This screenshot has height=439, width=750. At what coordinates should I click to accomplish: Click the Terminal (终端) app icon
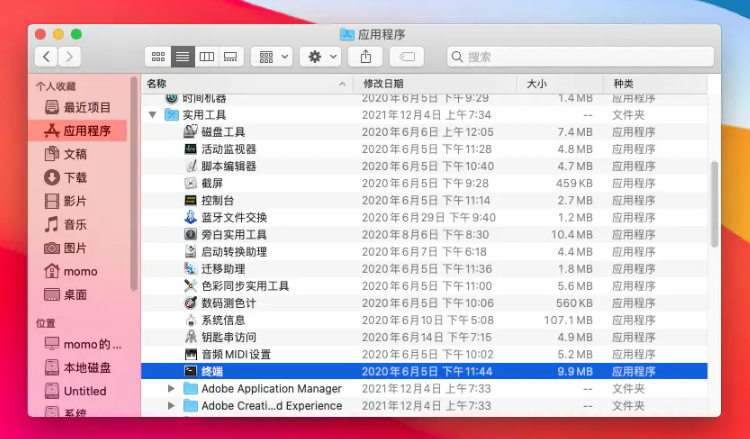191,371
